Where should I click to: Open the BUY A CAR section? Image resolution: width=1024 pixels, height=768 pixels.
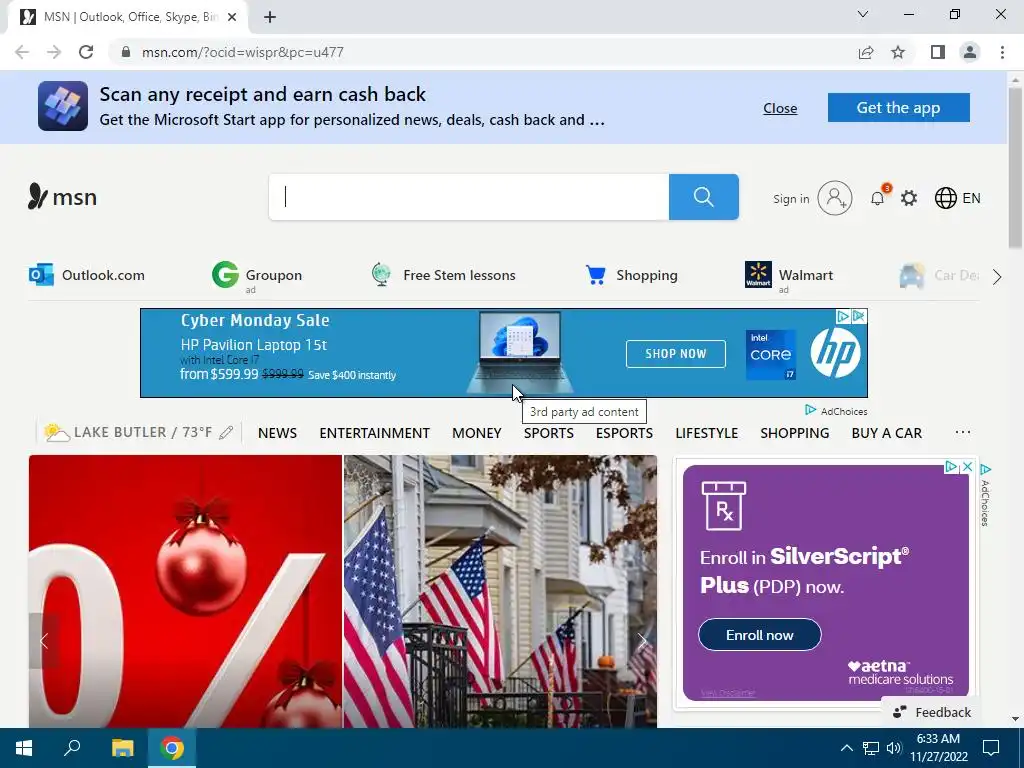coord(887,433)
